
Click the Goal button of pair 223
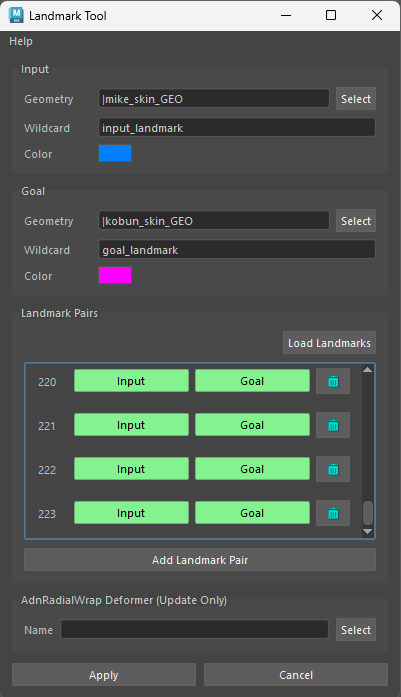(x=253, y=513)
